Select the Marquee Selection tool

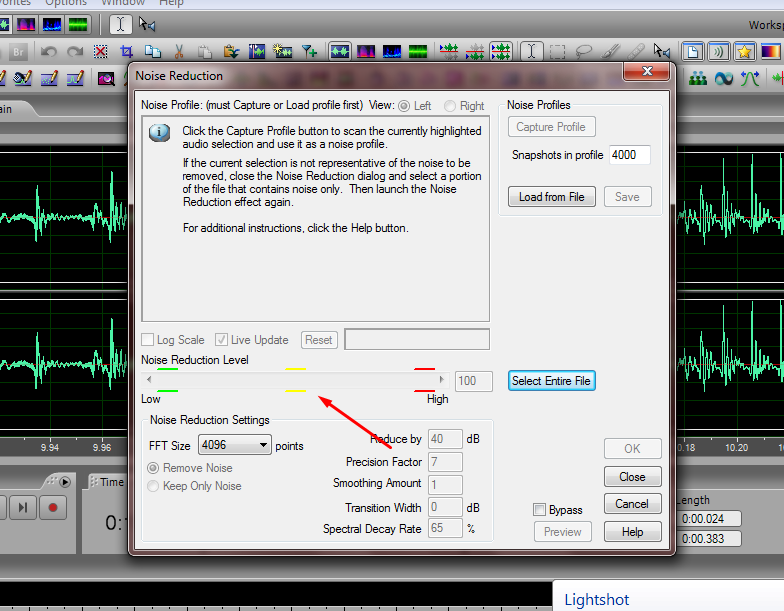click(557, 52)
